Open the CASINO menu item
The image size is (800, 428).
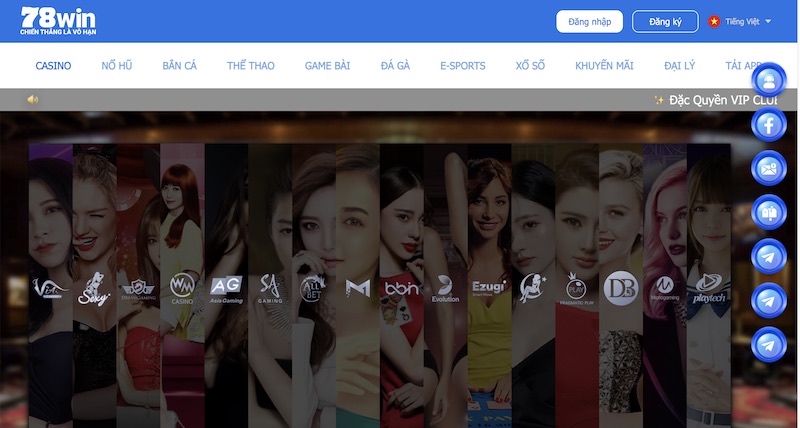pyautogui.click(x=54, y=66)
